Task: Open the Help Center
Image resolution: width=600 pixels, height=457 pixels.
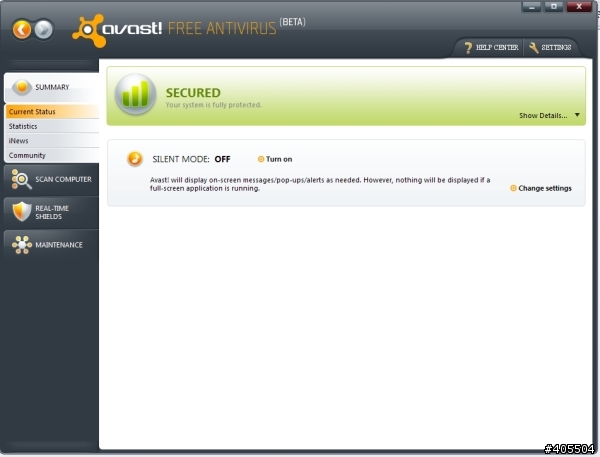Action: tap(491, 47)
